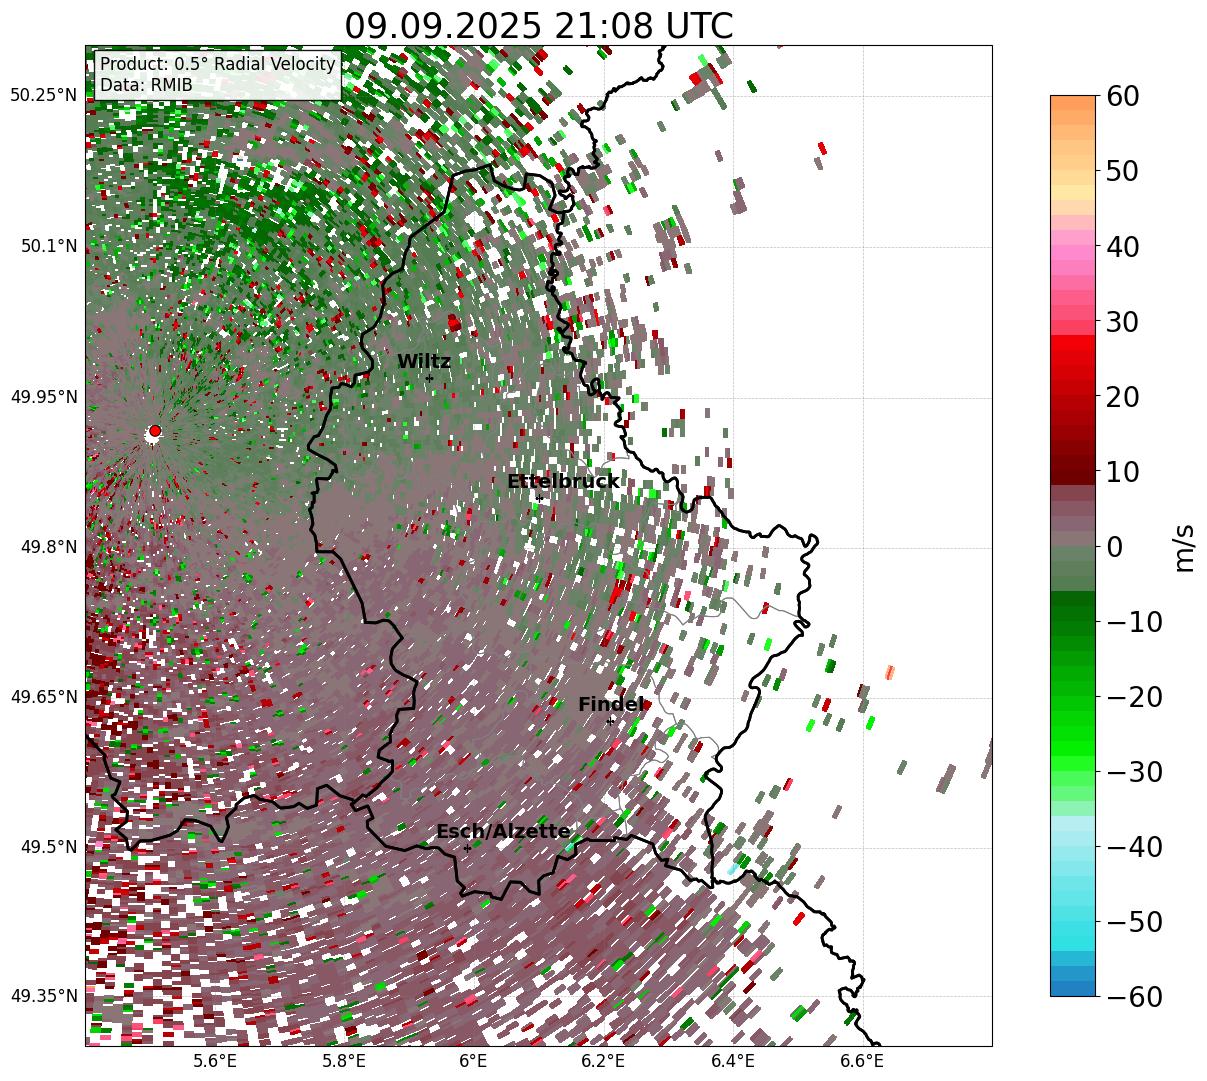Screen dimensions: 1207x1081
Task: Click the cross marker below Wiltz label
Action: click(429, 378)
